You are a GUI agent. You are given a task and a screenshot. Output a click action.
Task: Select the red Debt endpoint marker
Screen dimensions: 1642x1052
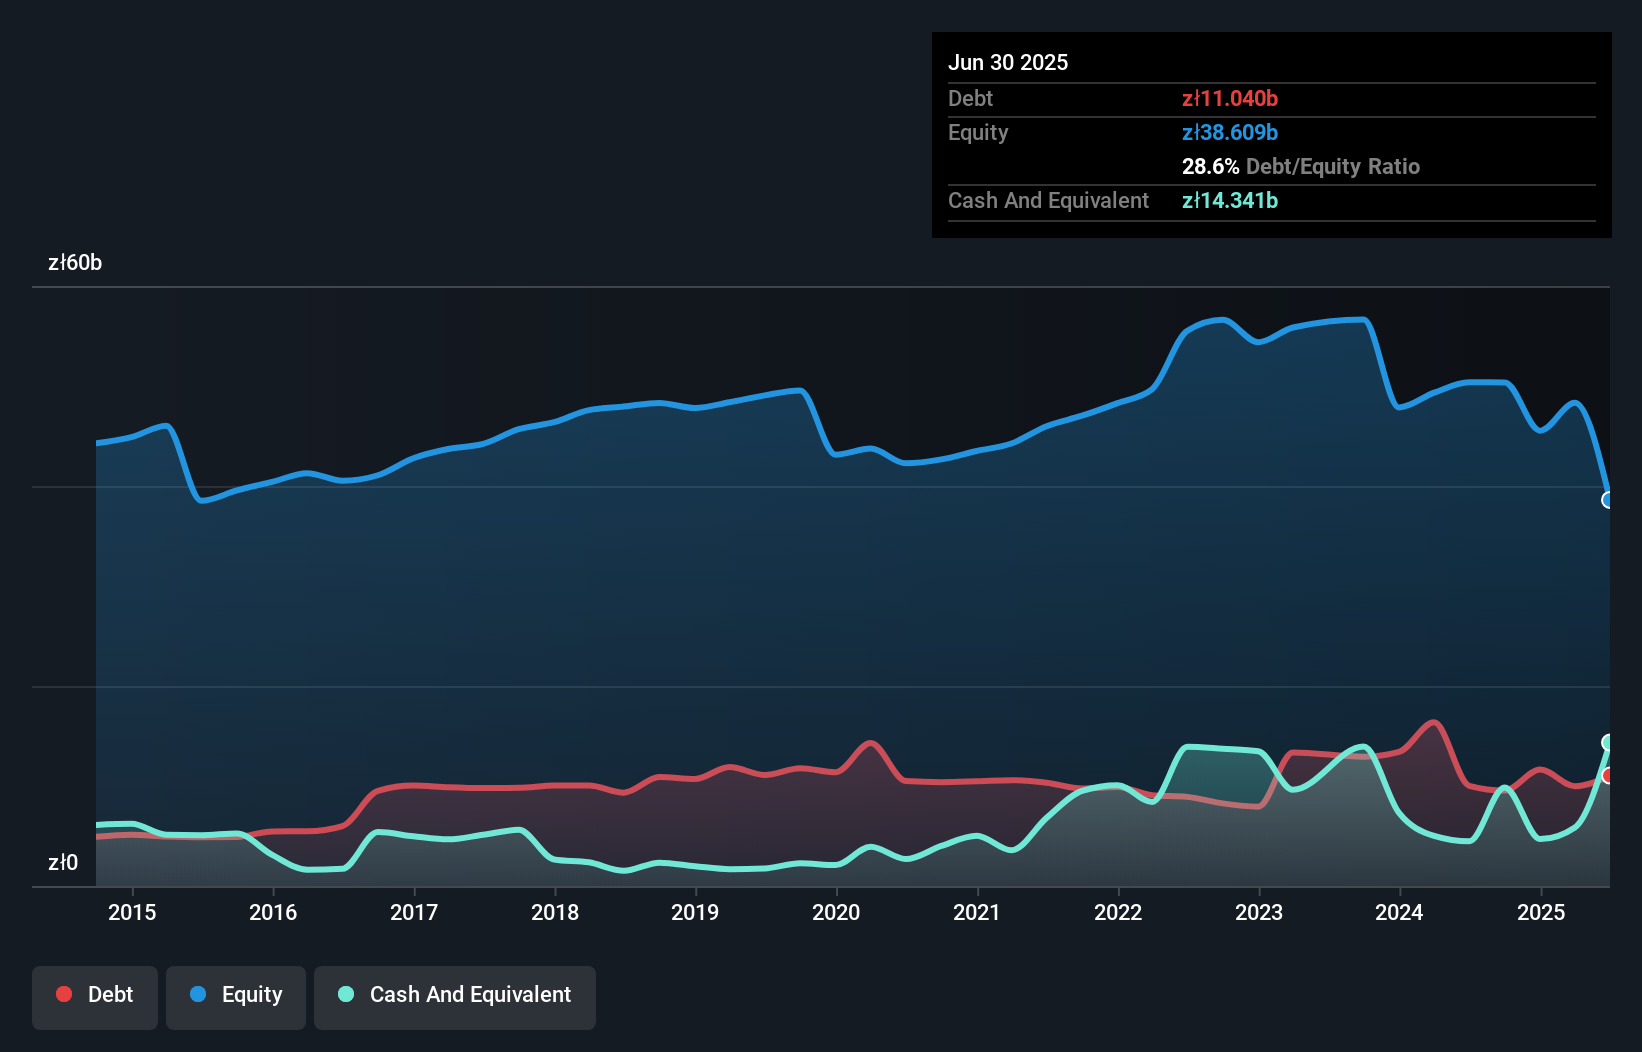[x=1608, y=775]
